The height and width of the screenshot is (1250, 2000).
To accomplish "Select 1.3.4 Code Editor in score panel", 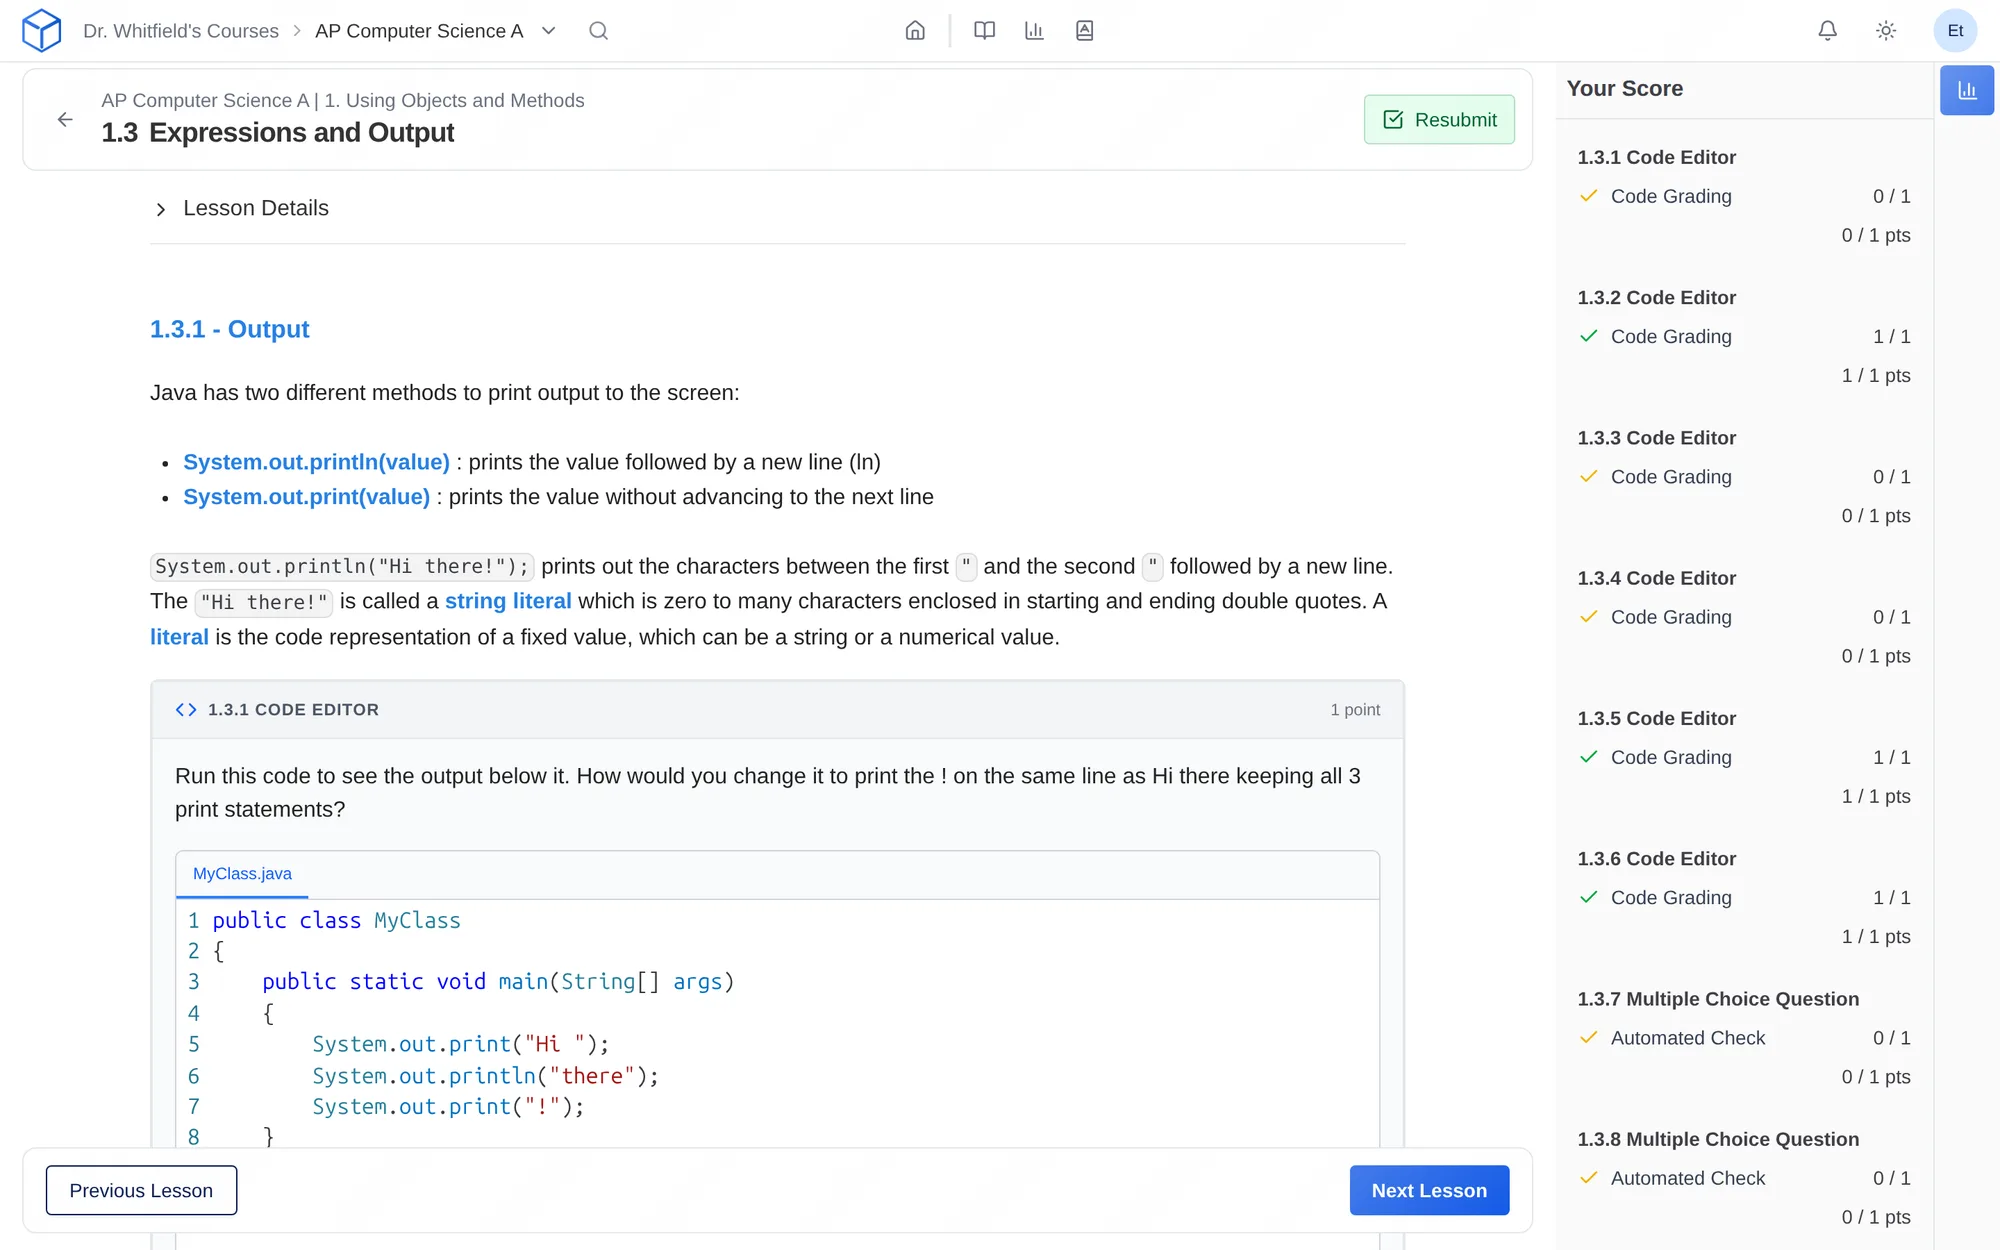I will [1656, 578].
